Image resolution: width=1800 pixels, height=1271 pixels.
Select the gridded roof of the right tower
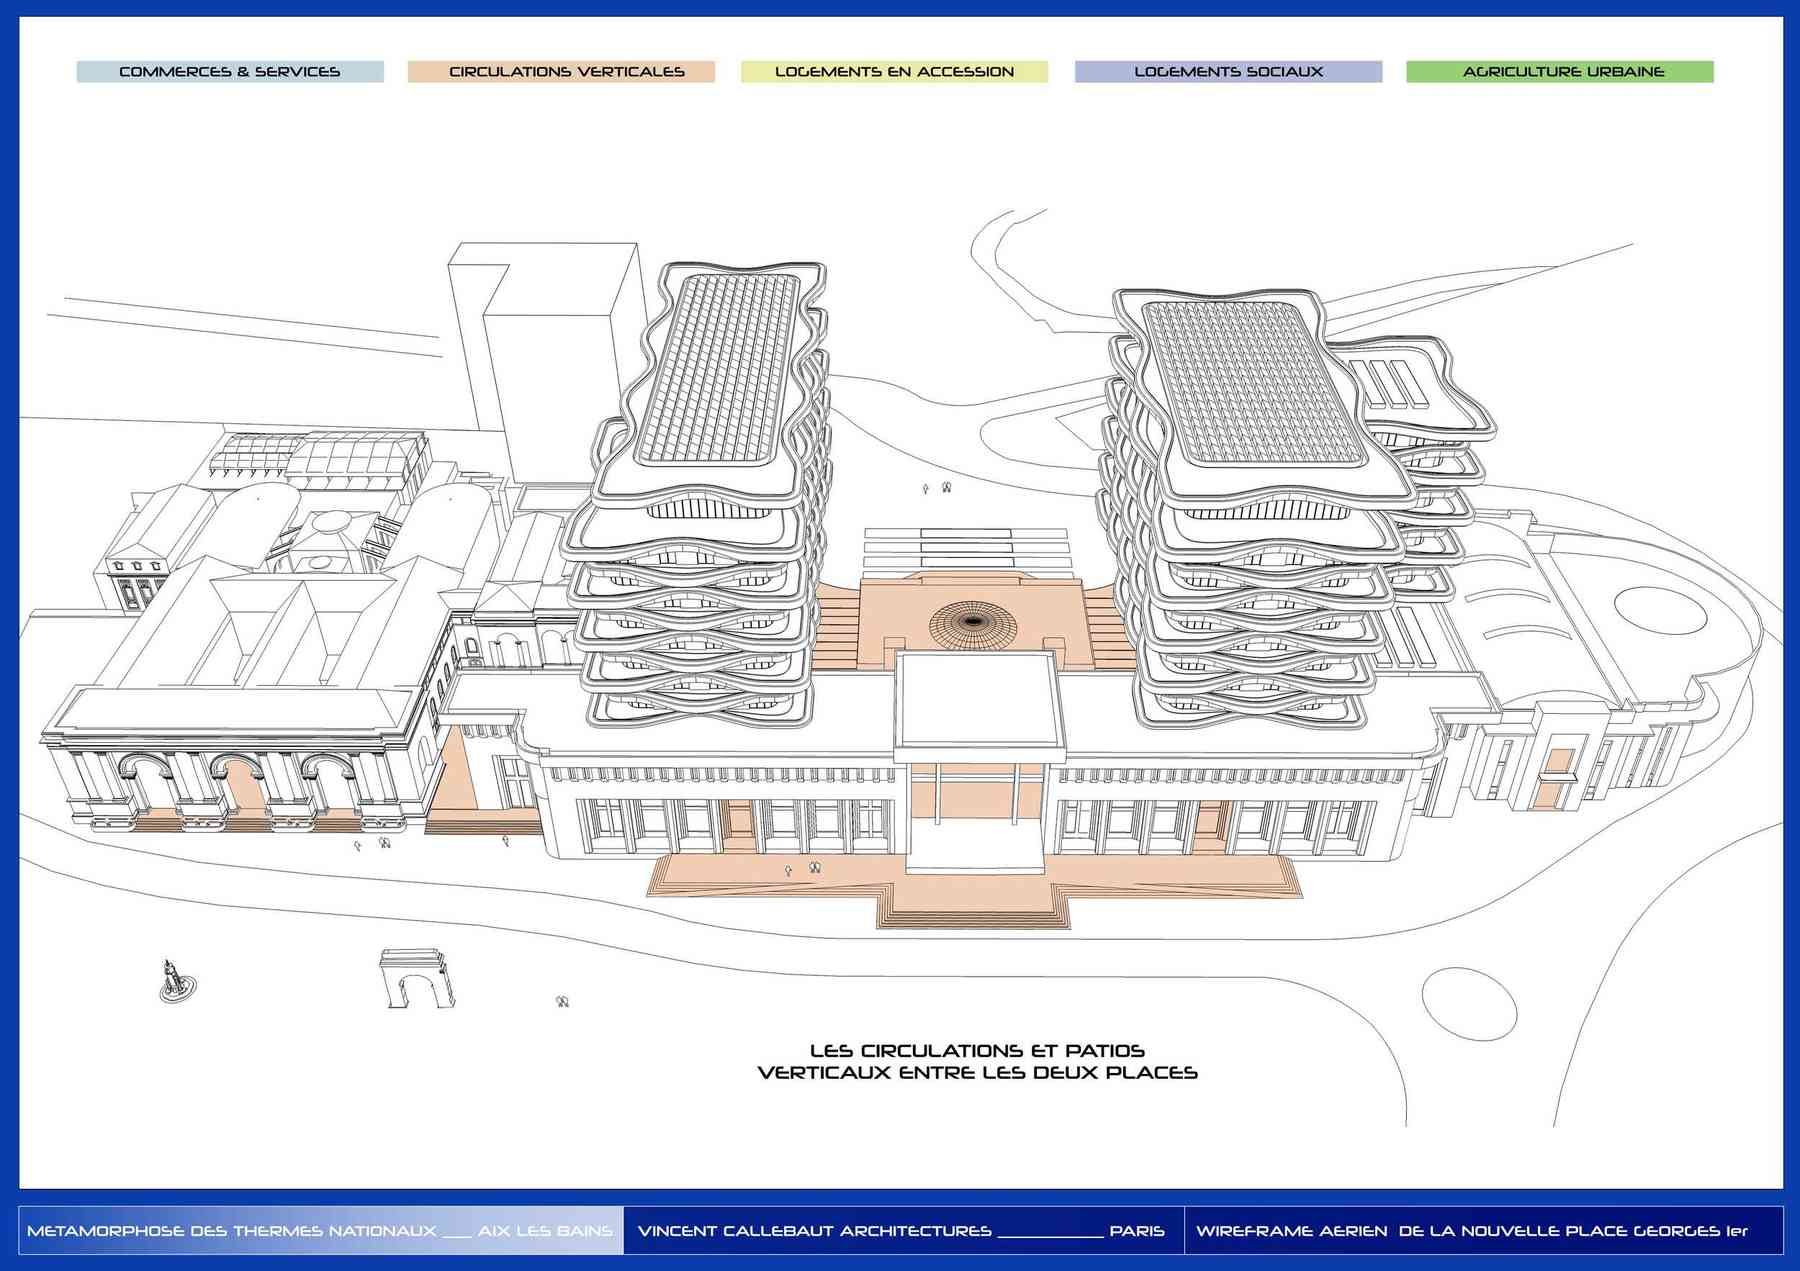pyautogui.click(x=1252, y=385)
